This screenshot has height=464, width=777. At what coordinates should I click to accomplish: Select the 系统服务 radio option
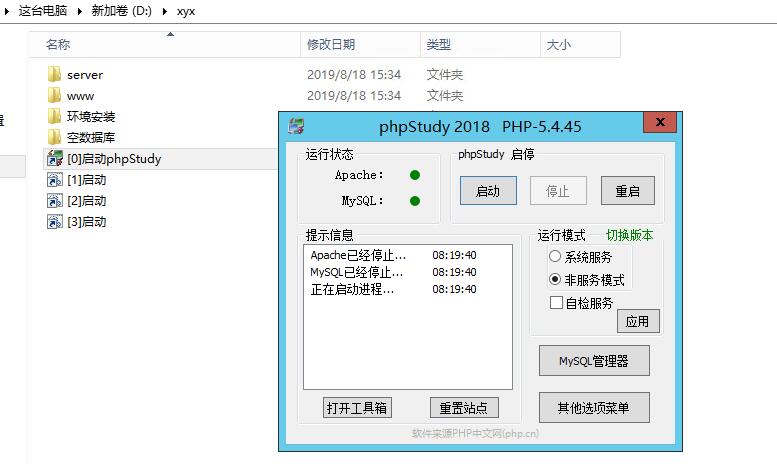point(555,258)
